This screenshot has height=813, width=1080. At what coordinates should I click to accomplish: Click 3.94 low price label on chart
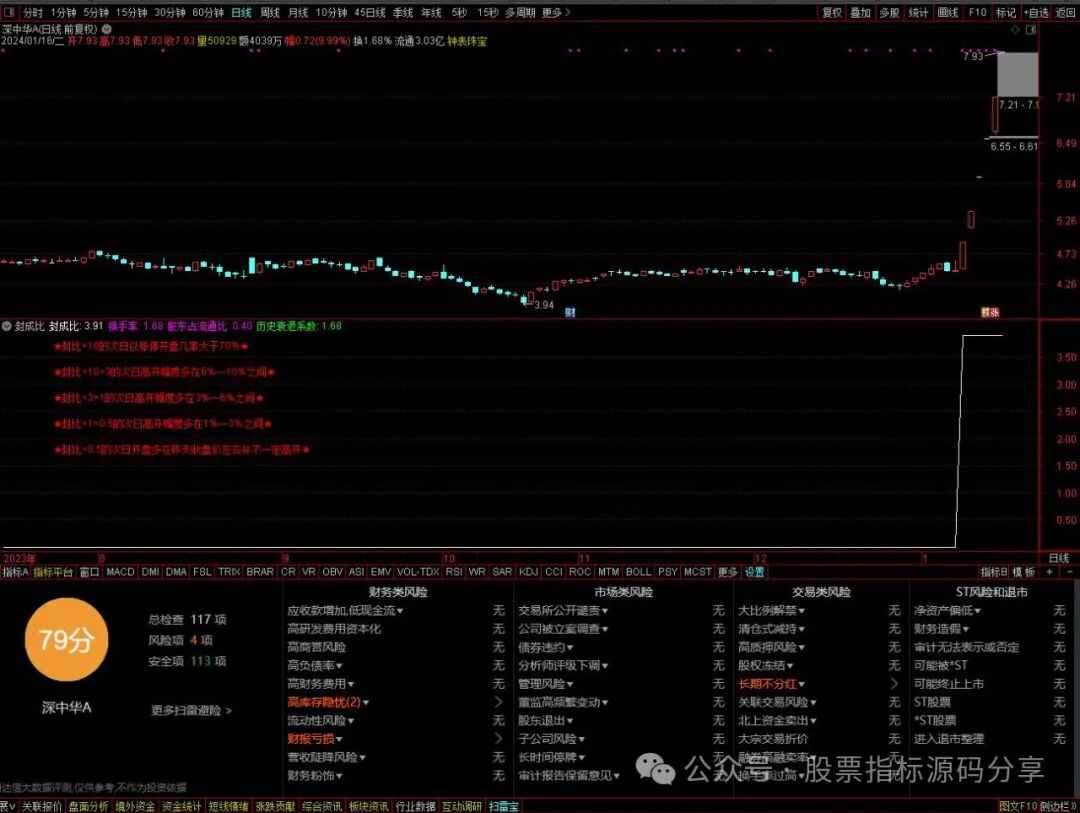pos(544,305)
